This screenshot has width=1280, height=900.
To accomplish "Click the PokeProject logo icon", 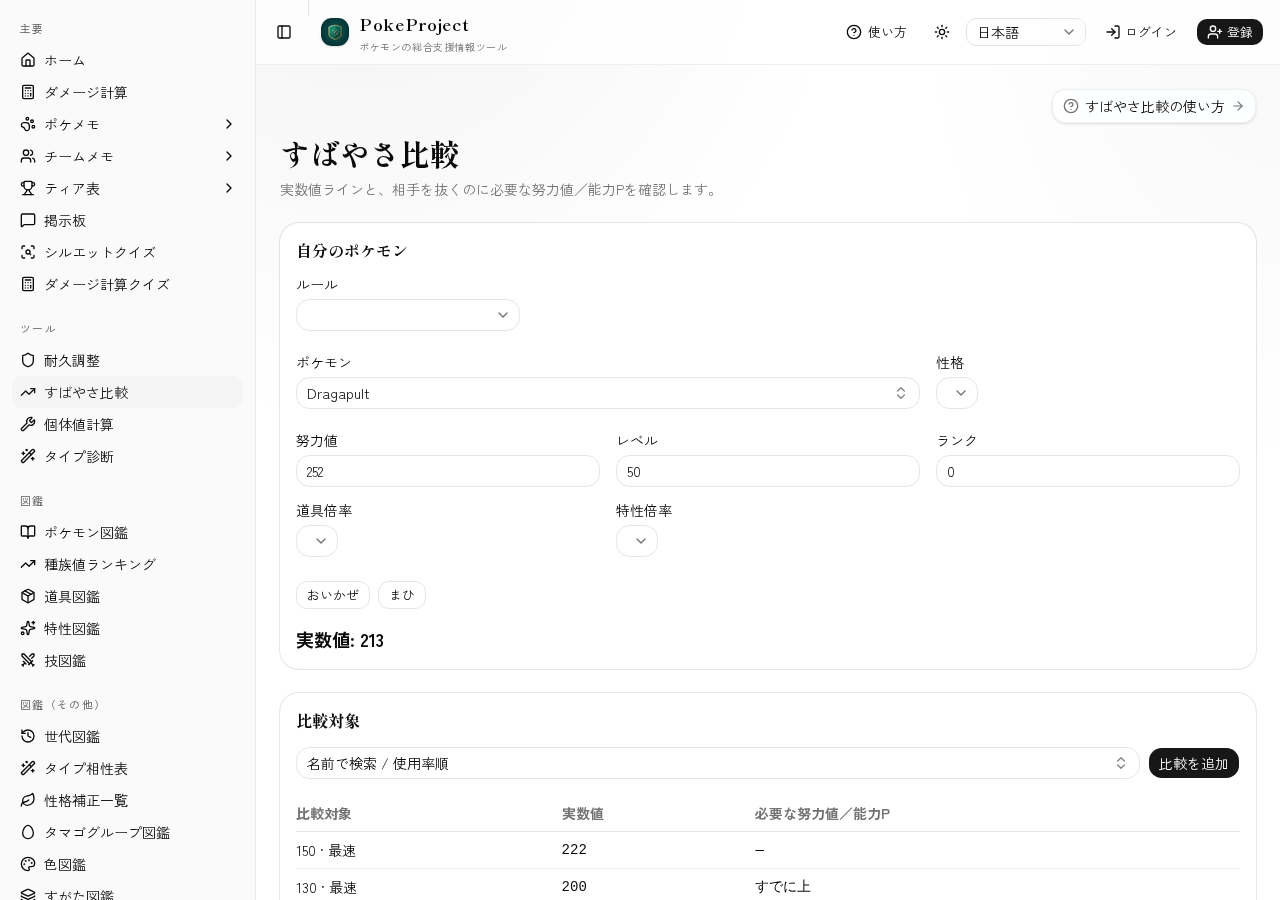I will tap(335, 32).
